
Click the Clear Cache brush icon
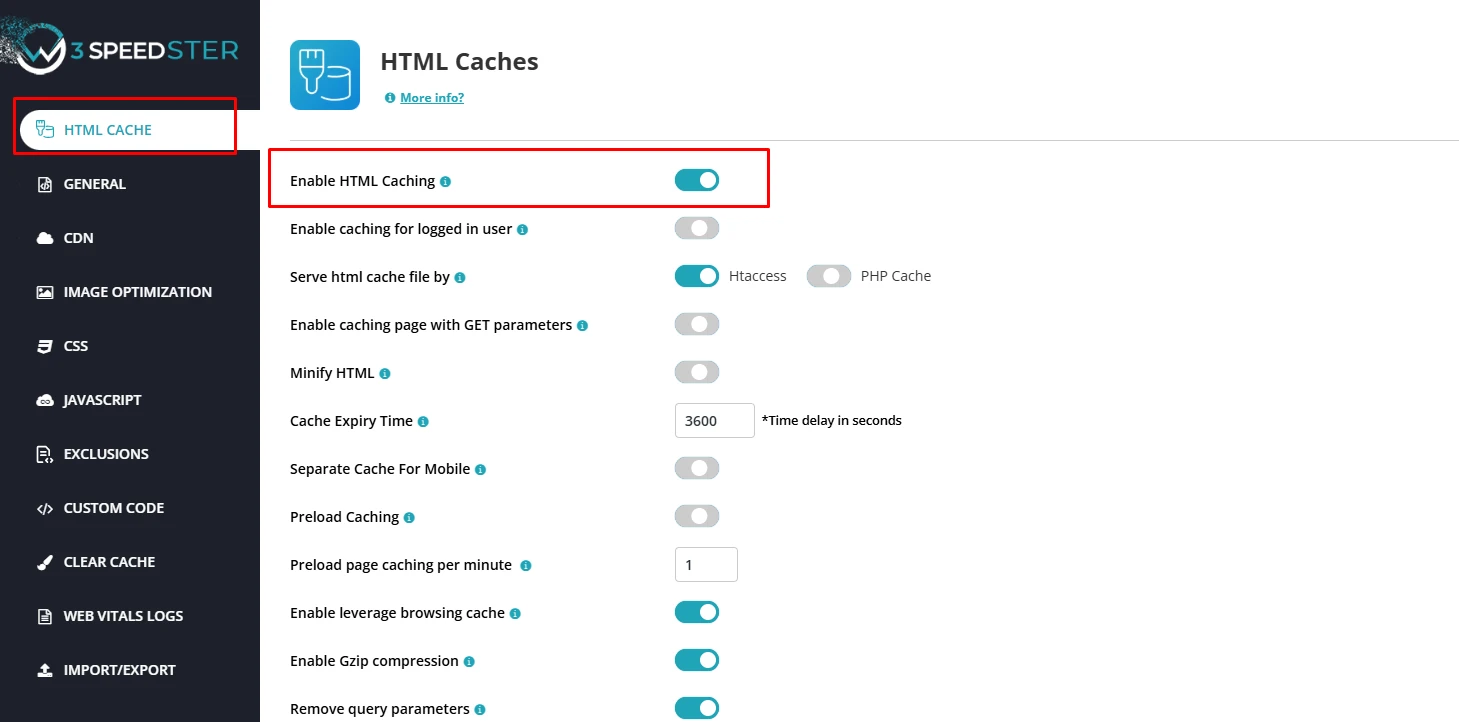point(44,562)
